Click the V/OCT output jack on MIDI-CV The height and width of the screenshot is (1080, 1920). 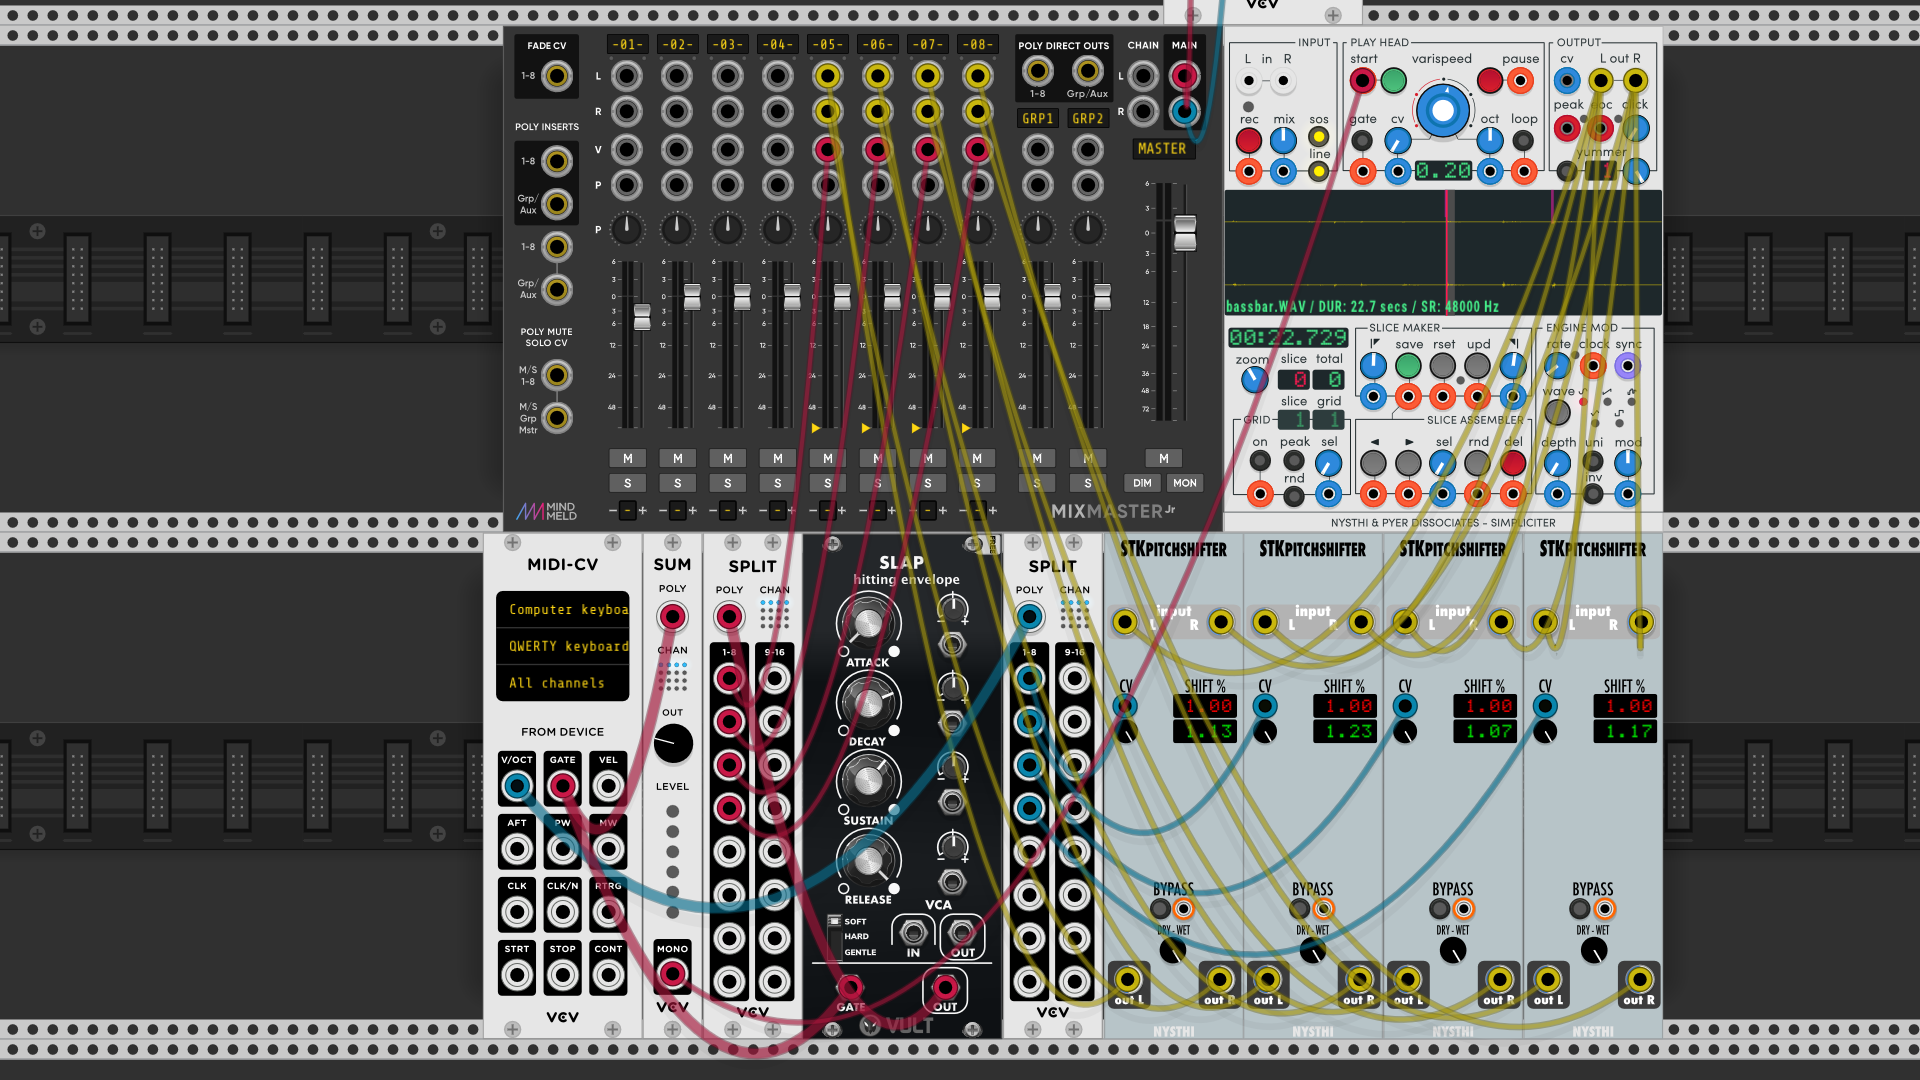tap(517, 786)
